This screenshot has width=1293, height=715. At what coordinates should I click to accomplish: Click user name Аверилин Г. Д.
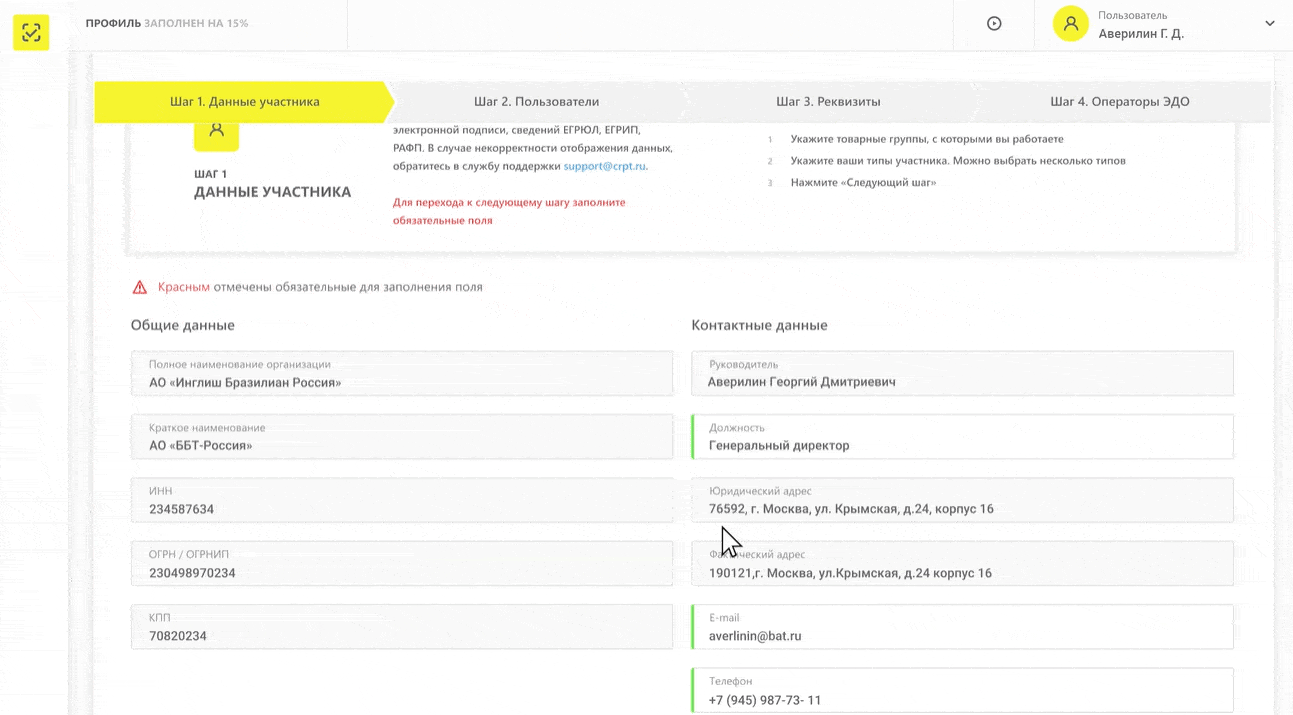pos(1141,34)
